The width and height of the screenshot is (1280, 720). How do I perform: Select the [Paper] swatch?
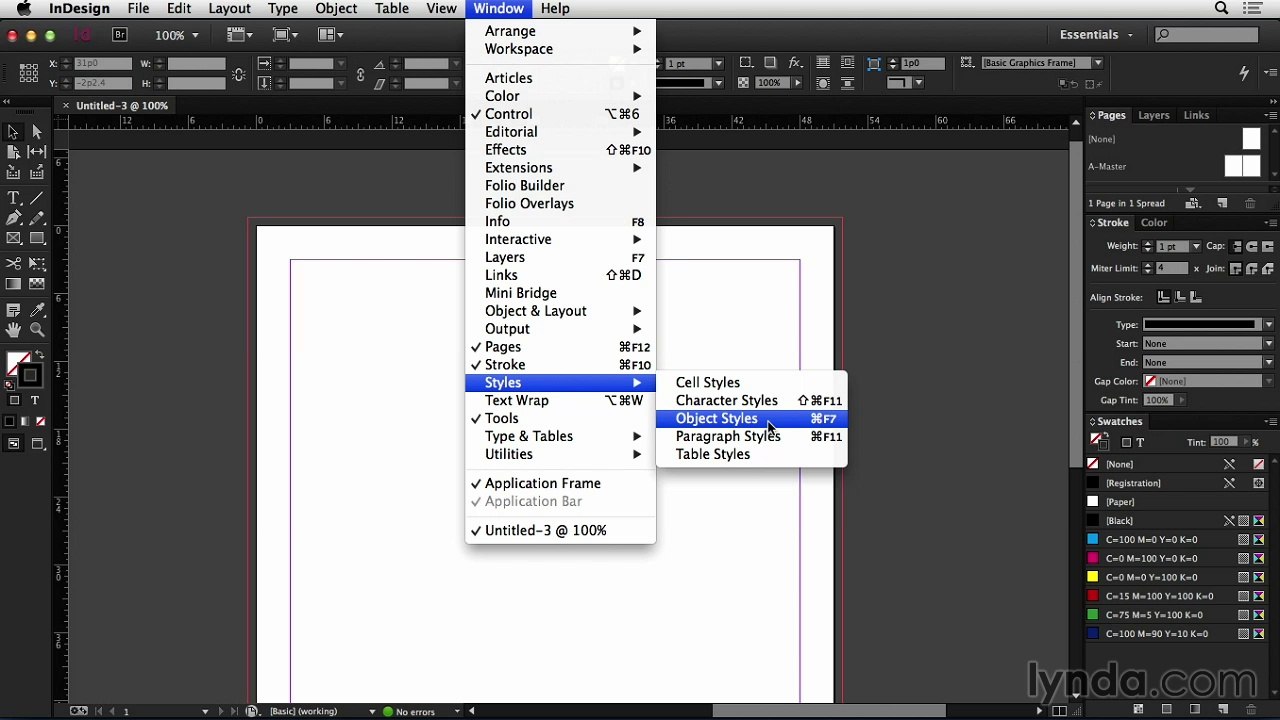point(1177,502)
